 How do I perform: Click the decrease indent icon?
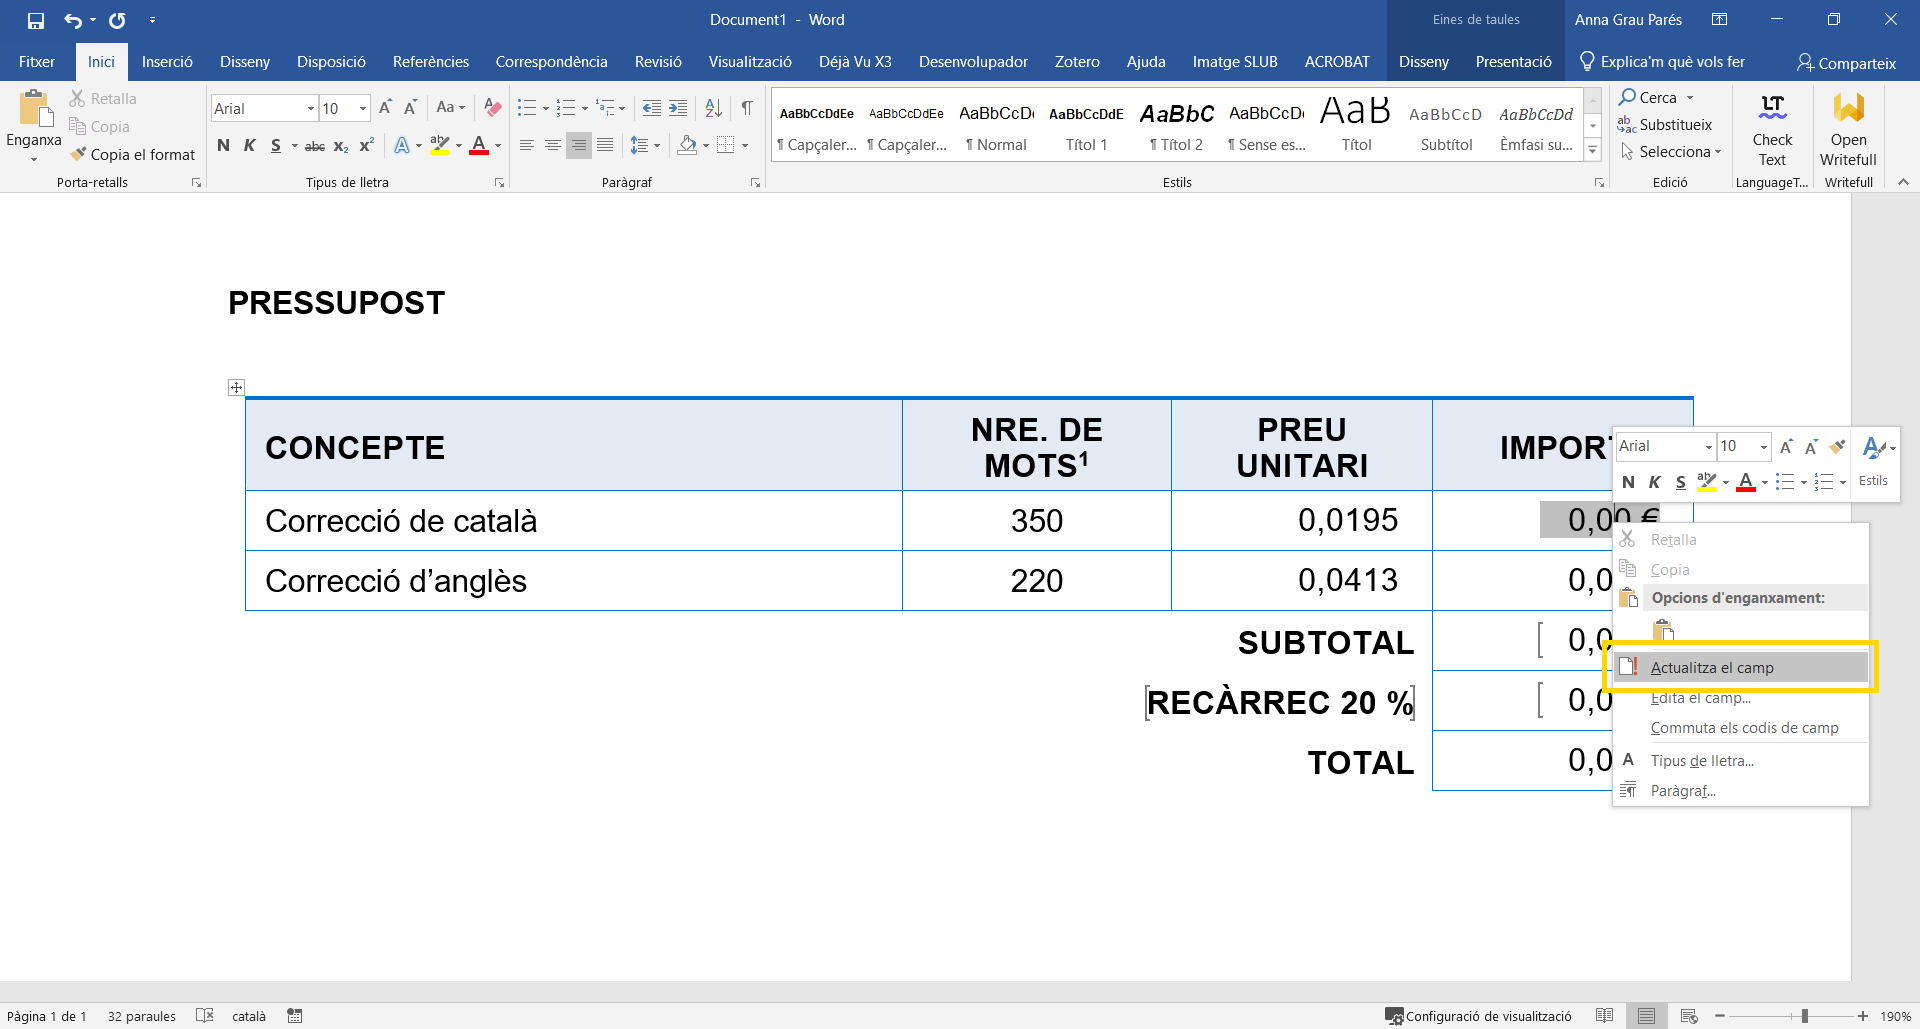point(651,108)
